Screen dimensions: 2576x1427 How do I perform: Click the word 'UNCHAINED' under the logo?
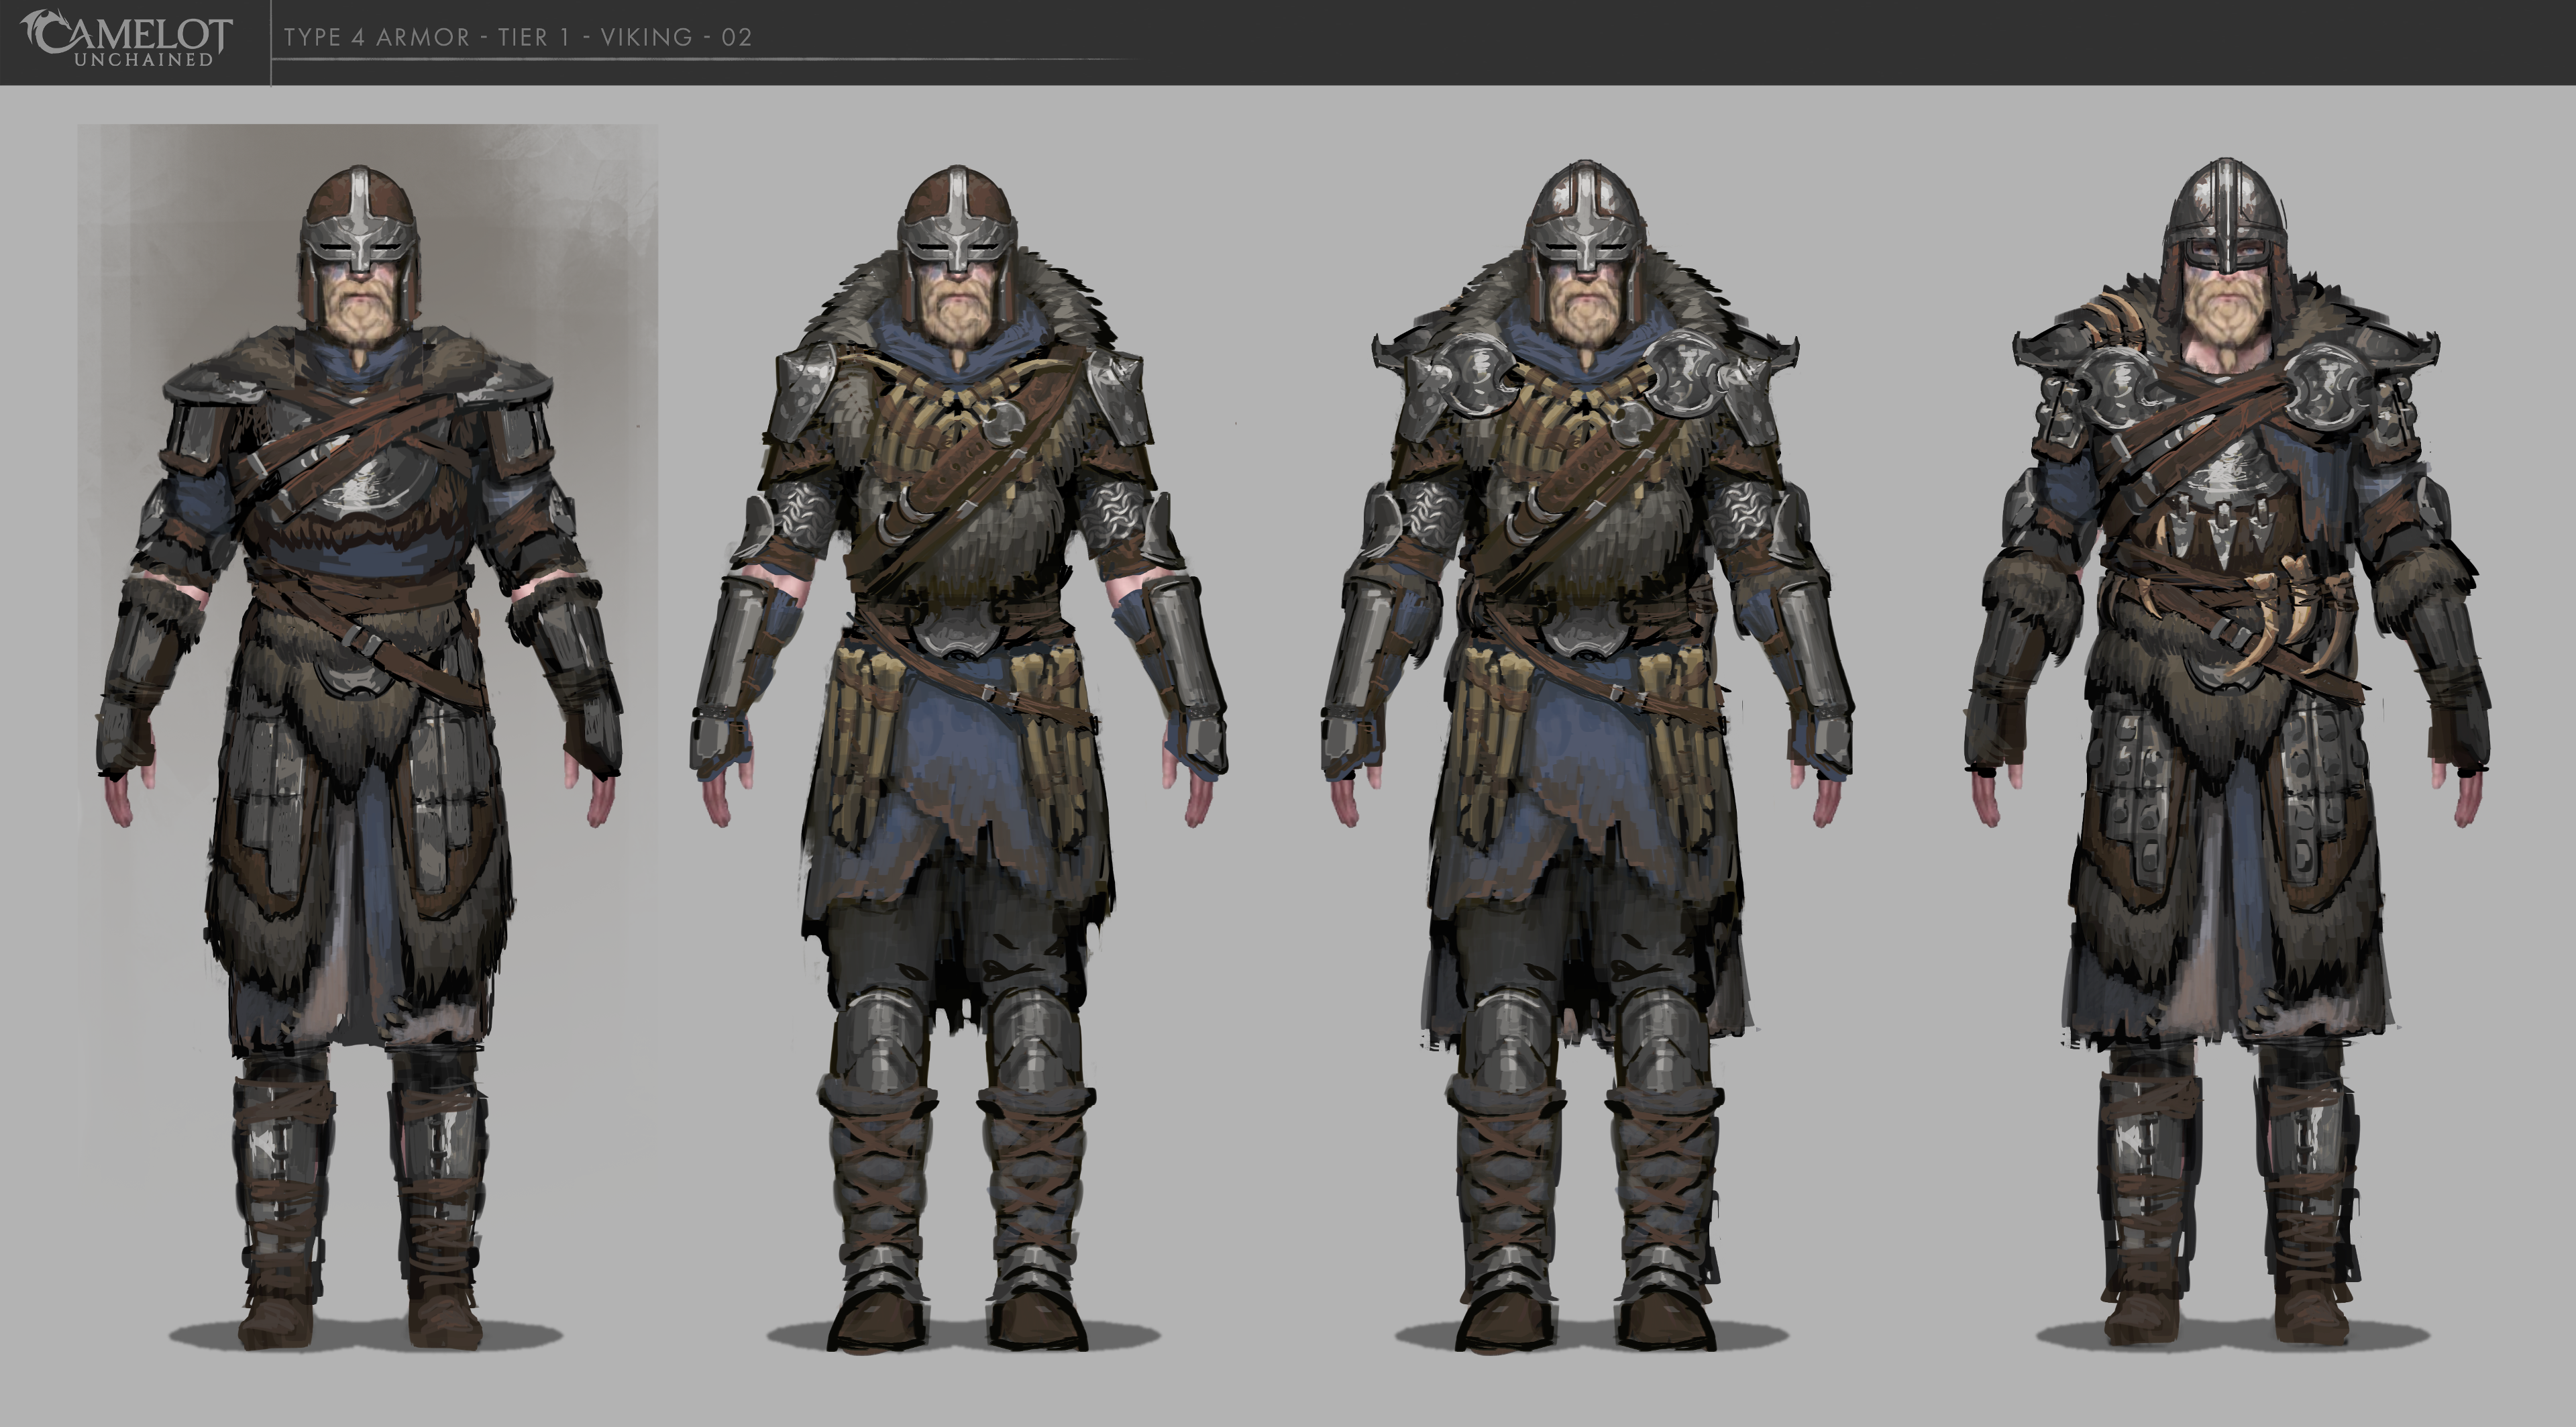(144, 60)
